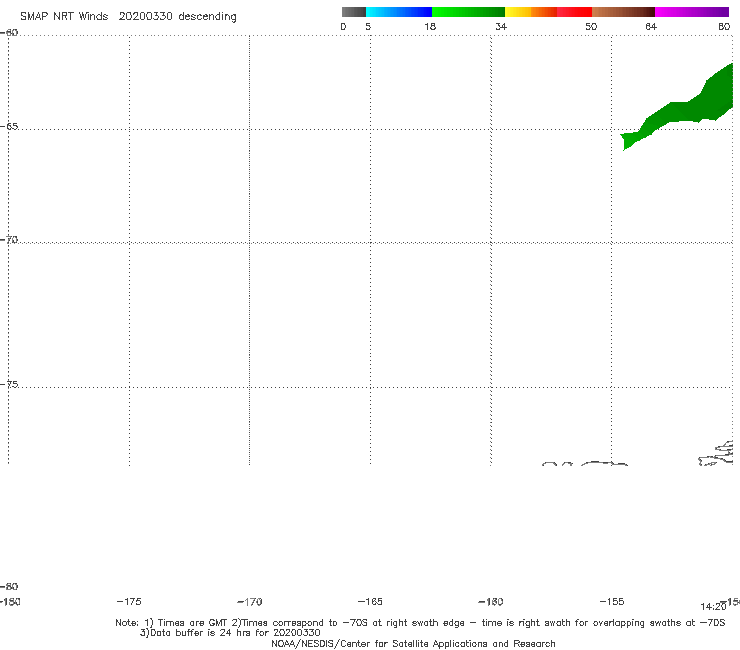Click the word 'descending' in the title

(207, 17)
